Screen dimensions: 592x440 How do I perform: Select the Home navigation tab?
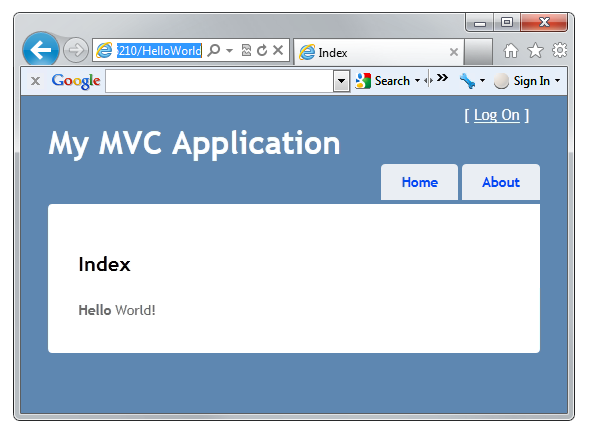(419, 182)
